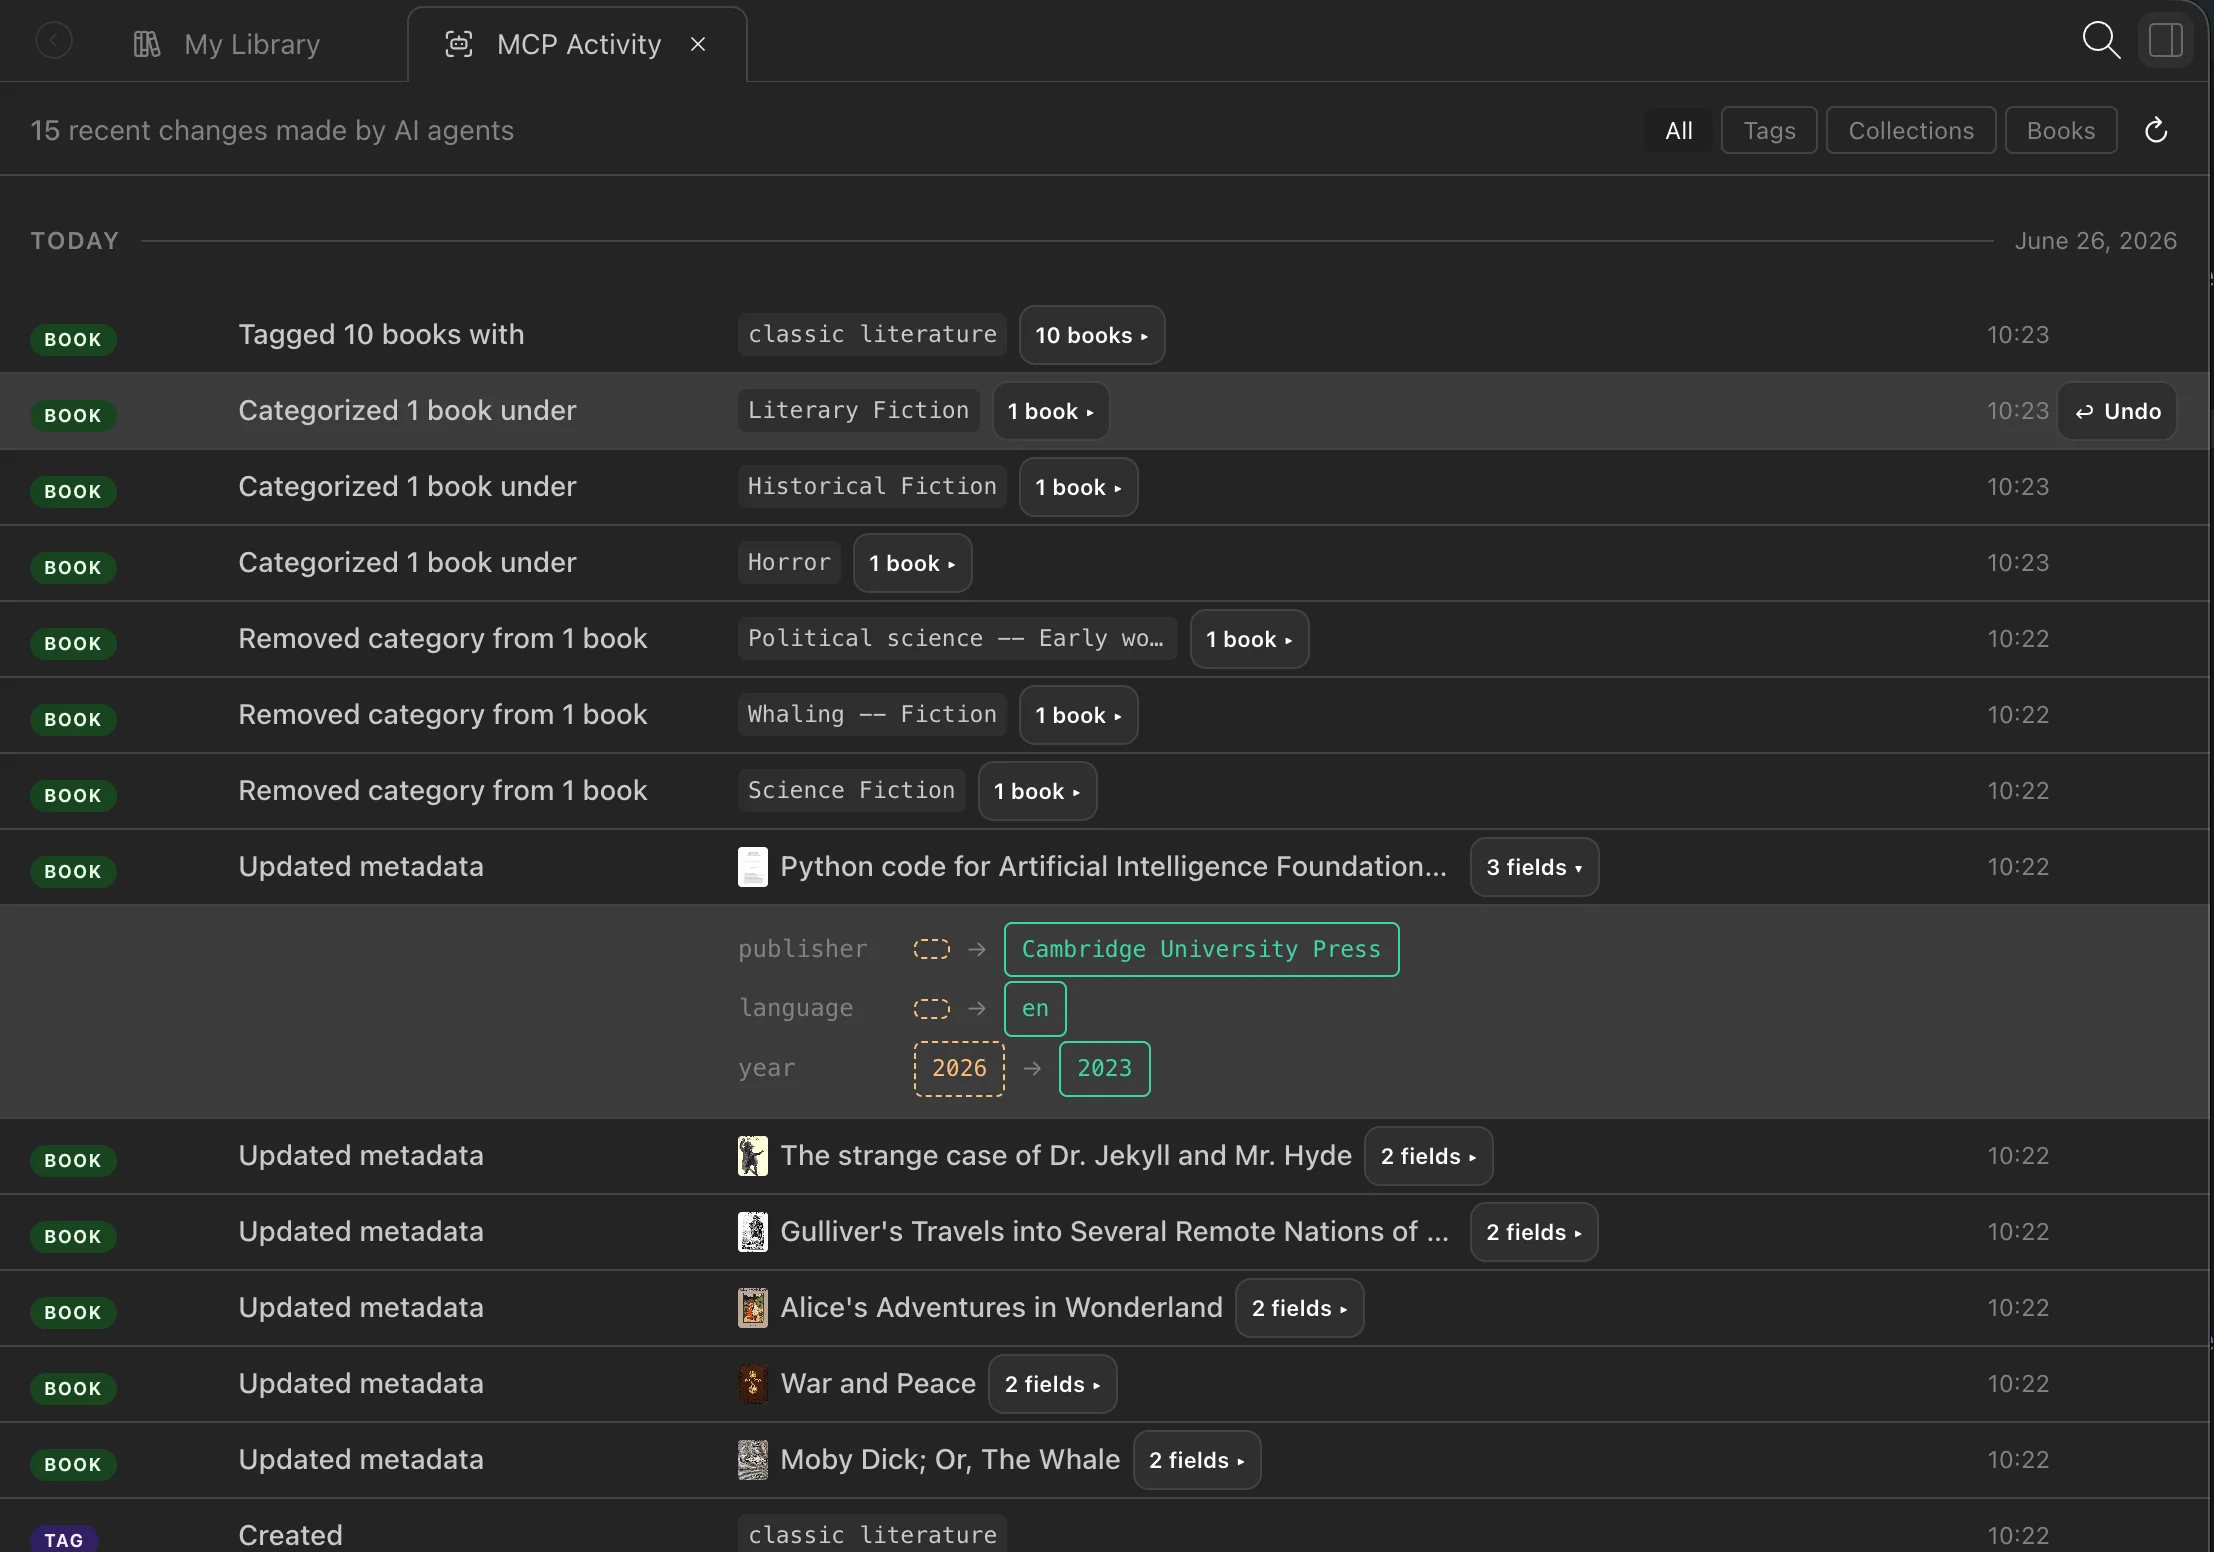This screenshot has width=2214, height=1552.
Task: Open Python code for Artificial Intelligence book title
Action: click(1113, 866)
